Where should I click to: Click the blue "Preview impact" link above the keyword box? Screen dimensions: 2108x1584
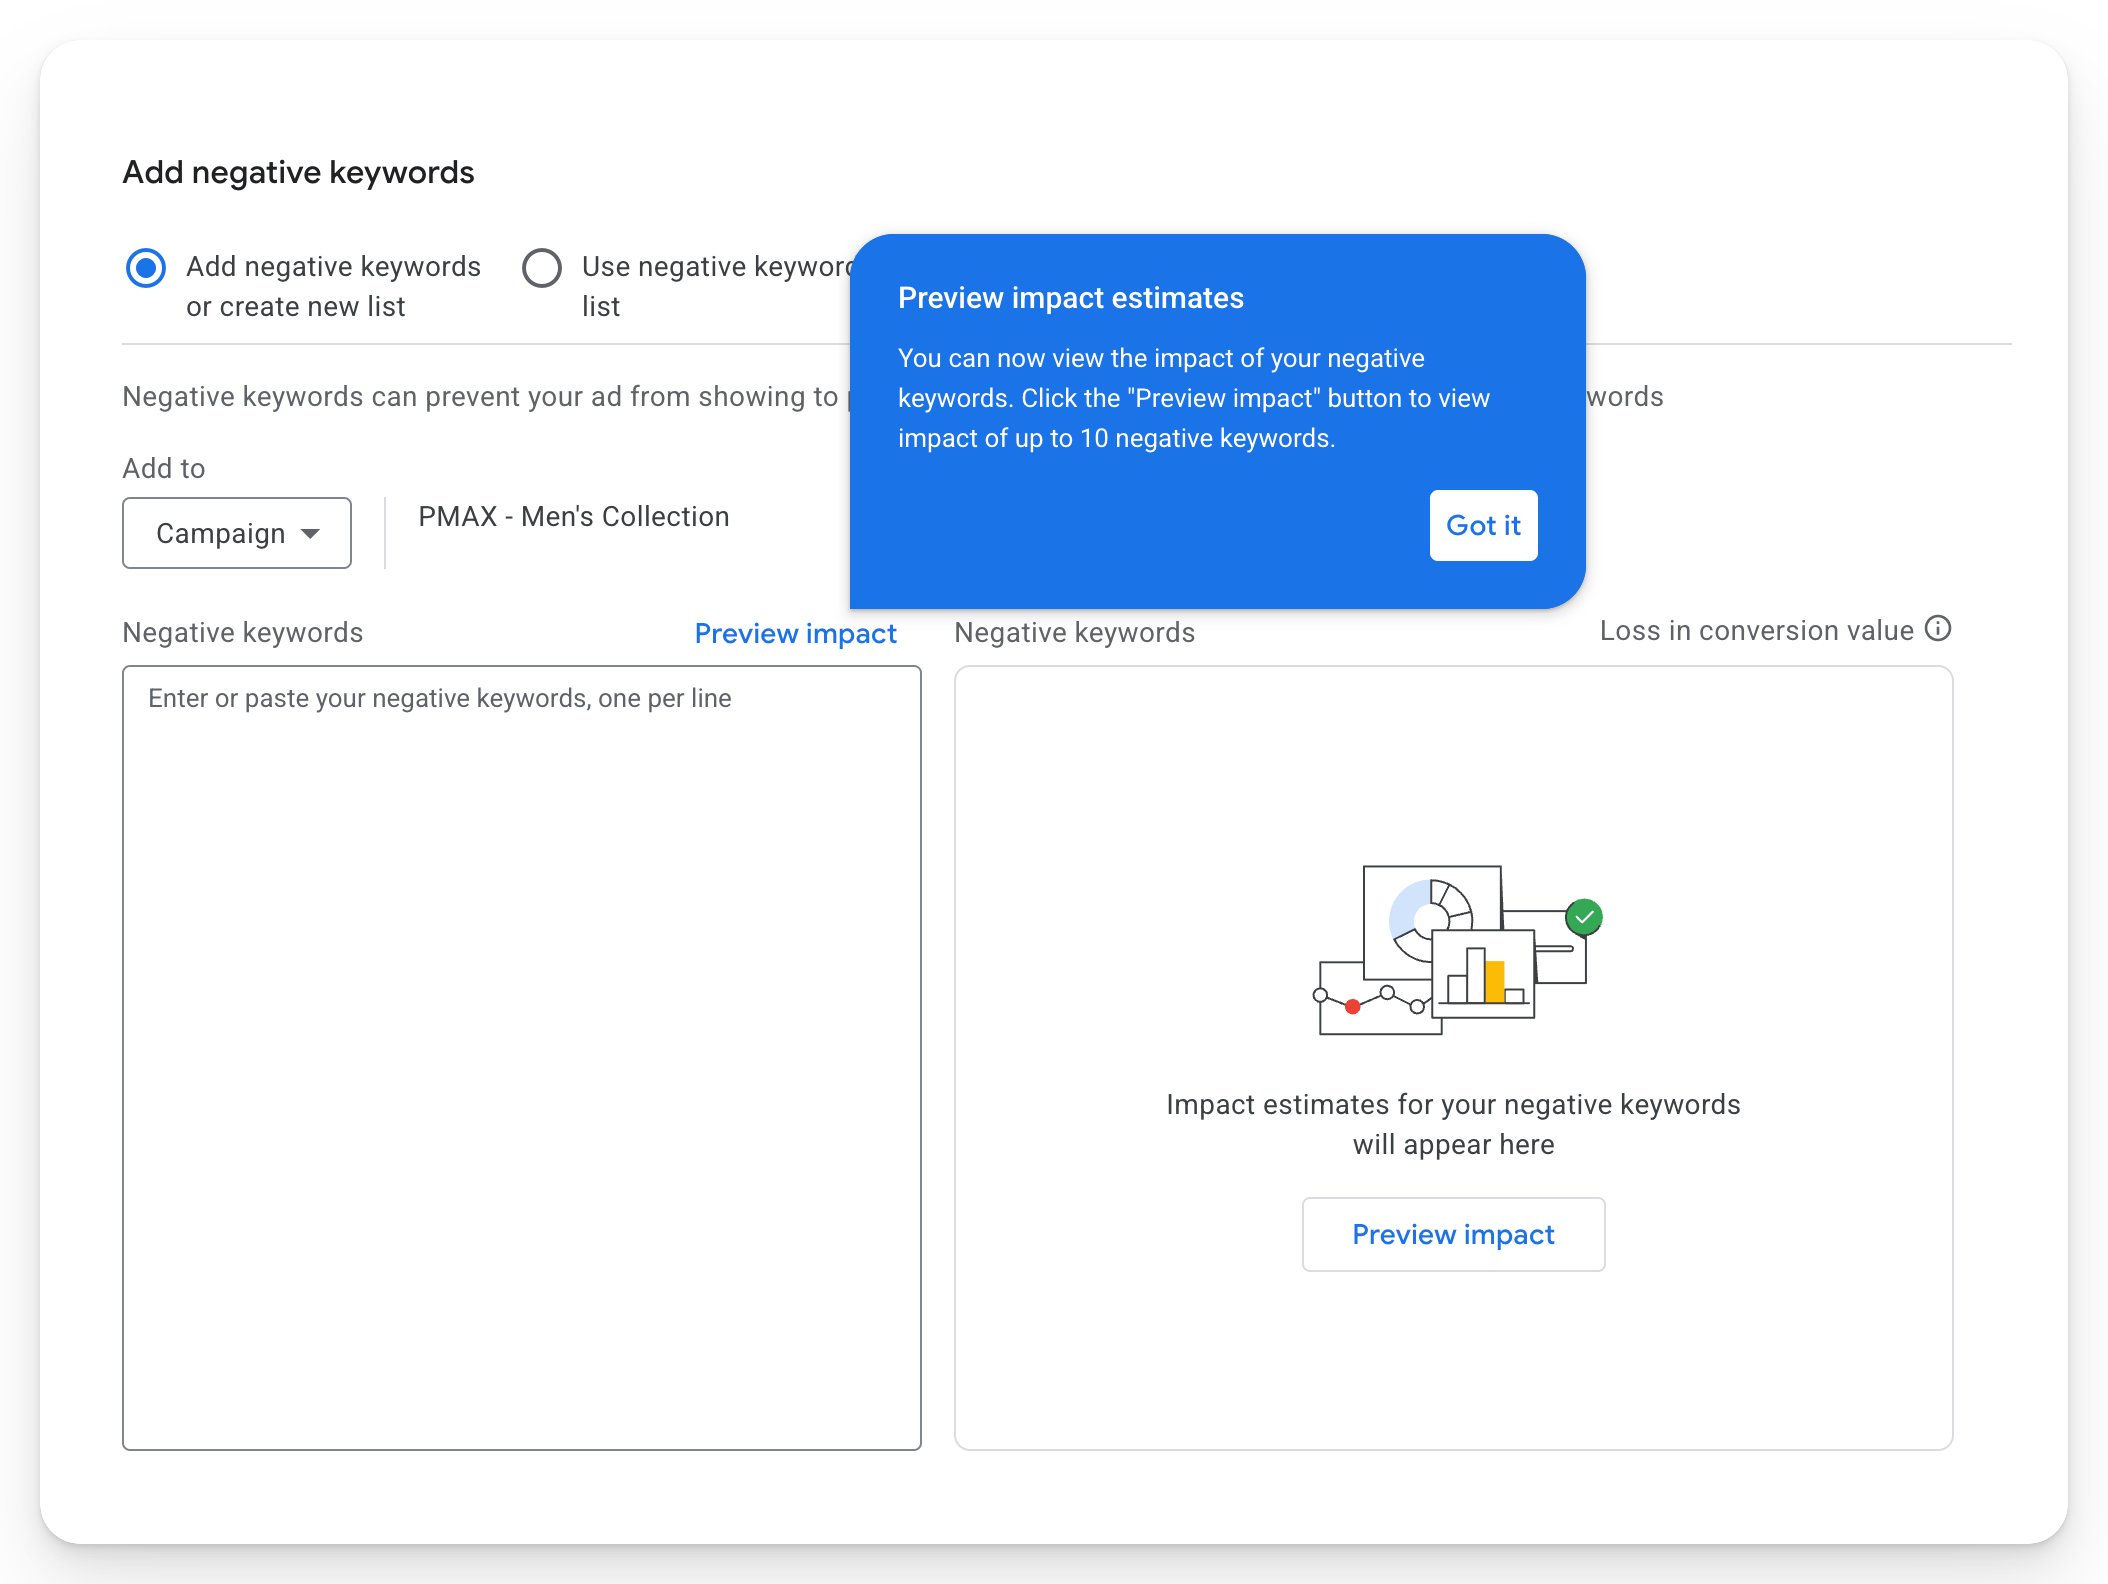click(x=795, y=632)
